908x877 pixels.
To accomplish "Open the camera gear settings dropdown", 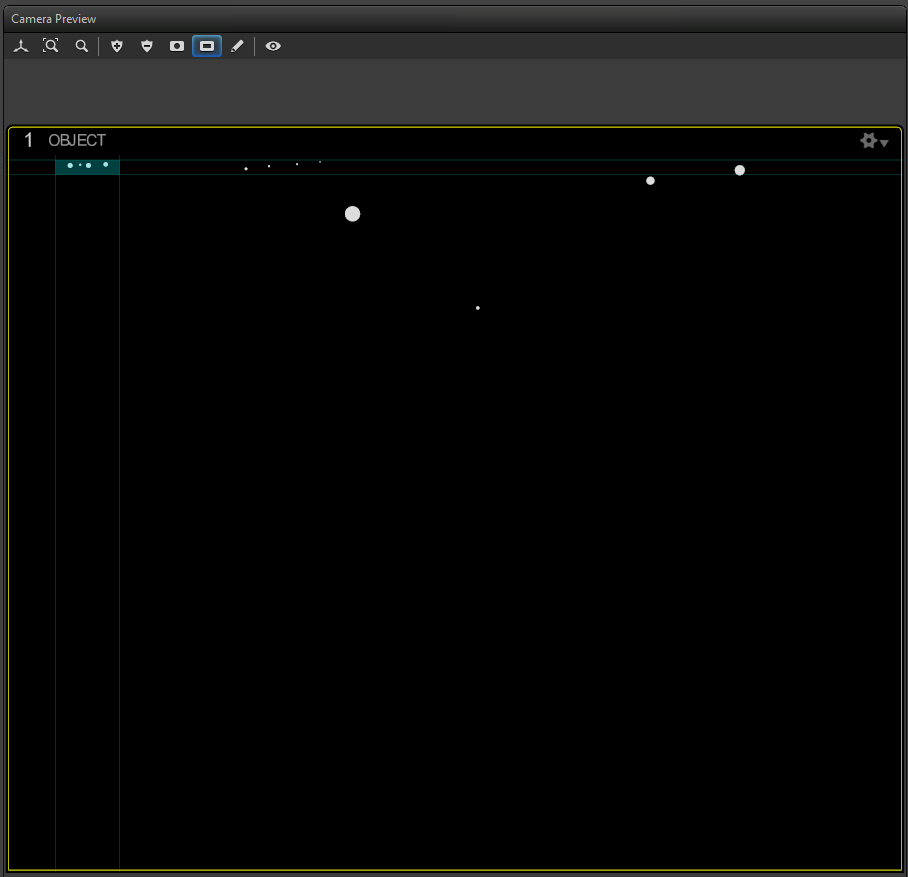I will [x=873, y=141].
